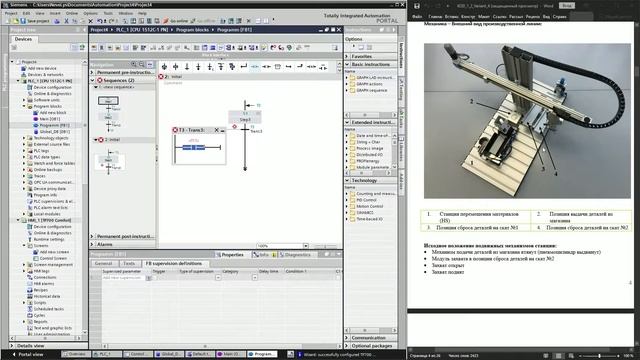This screenshot has height=360, width=640.
Task: Collapse the Technology section
Action: pyautogui.click(x=347, y=180)
